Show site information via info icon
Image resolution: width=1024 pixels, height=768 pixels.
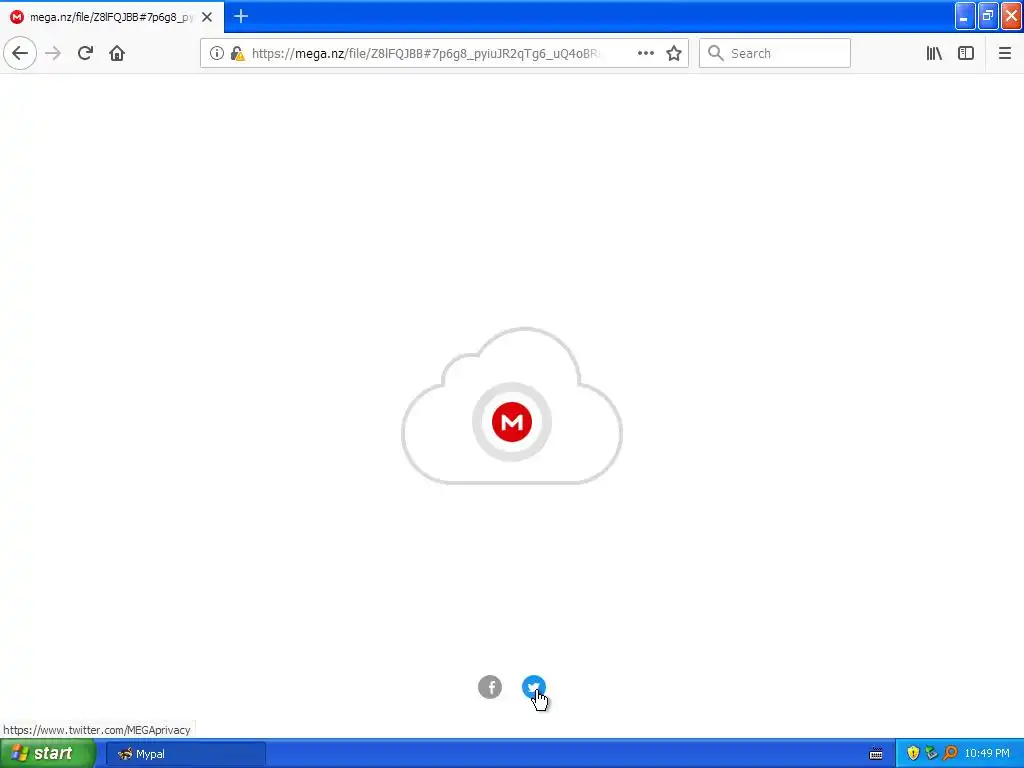216,54
